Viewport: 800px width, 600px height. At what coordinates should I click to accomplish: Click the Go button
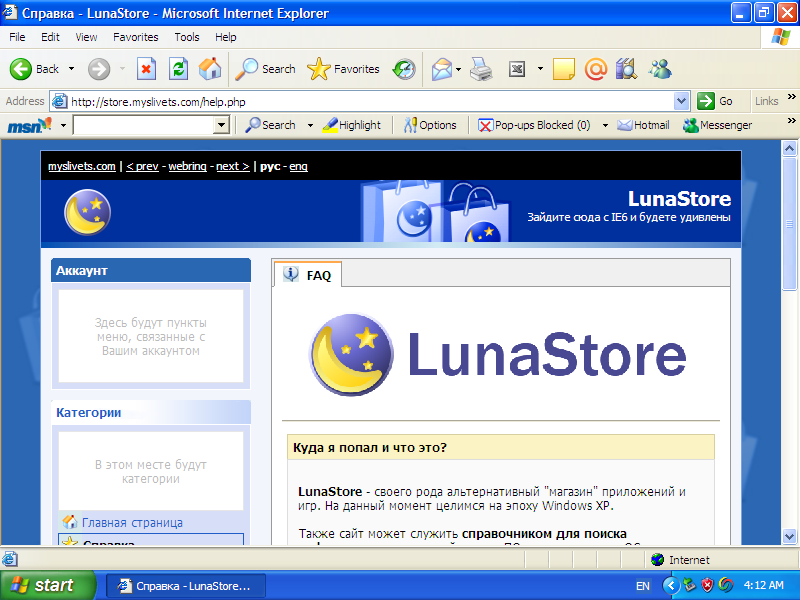pos(715,101)
